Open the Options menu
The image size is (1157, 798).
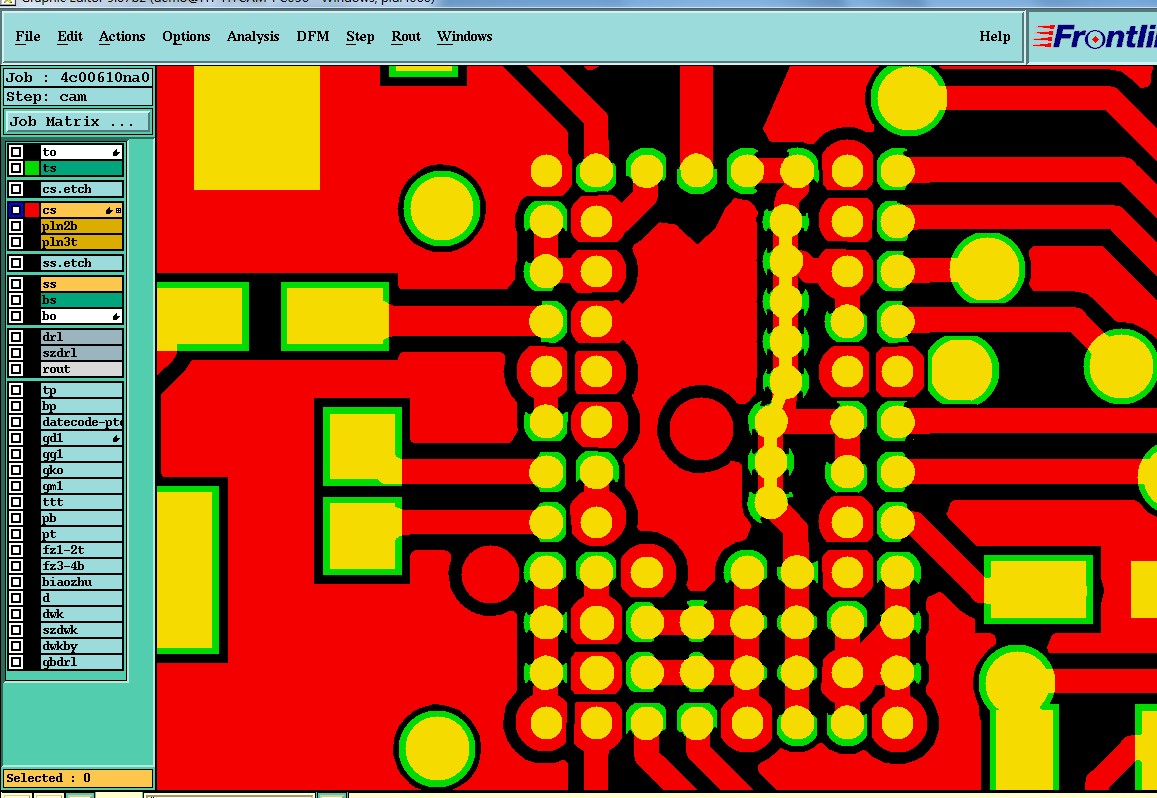[x=186, y=36]
